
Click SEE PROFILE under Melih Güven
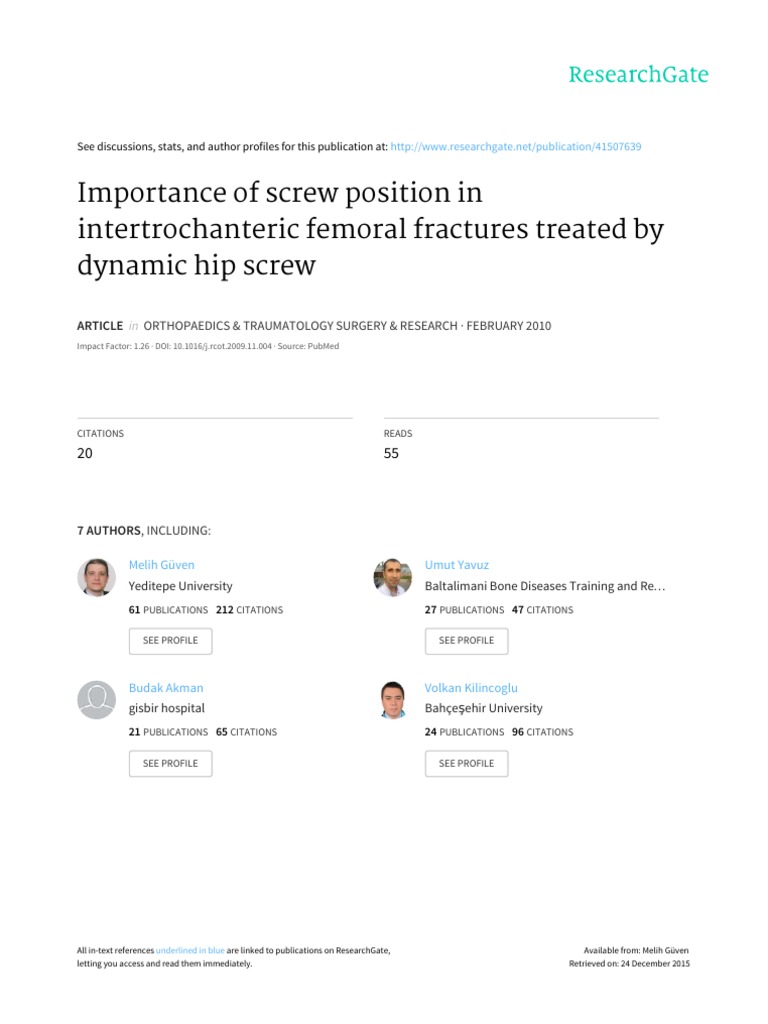170,641
